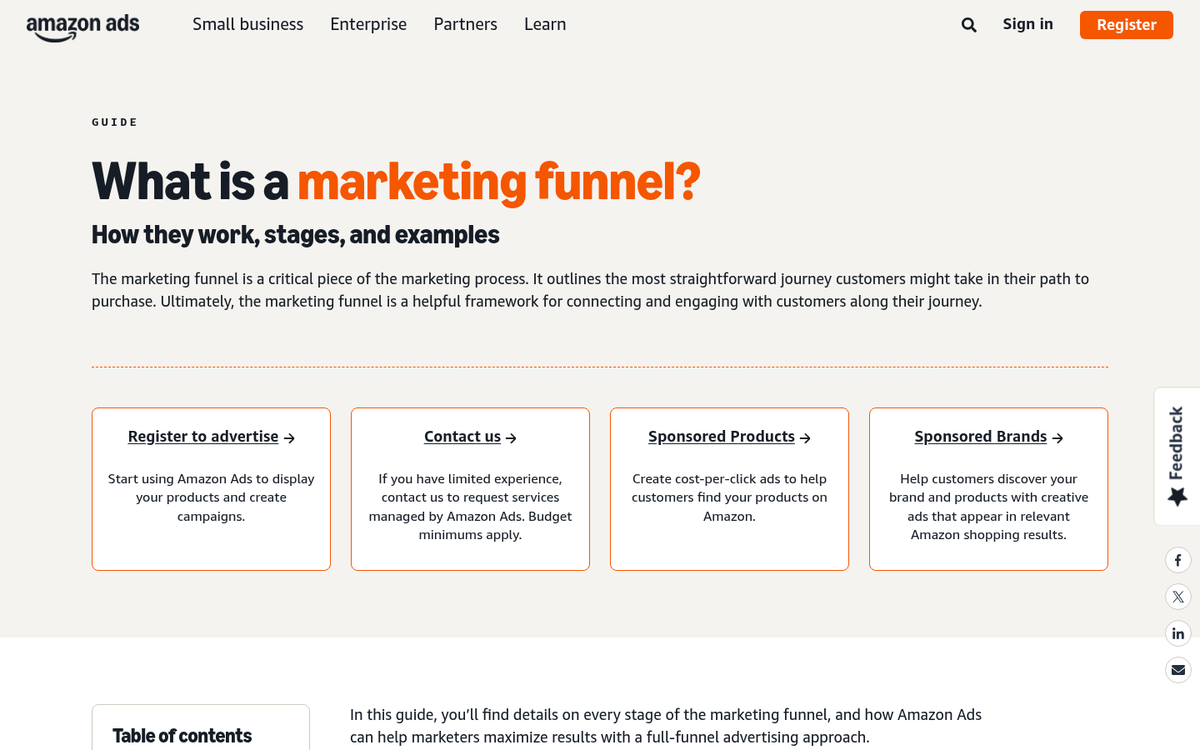The height and width of the screenshot is (750, 1200).
Task: Click the Amazon Ads logo
Action: click(x=82, y=27)
